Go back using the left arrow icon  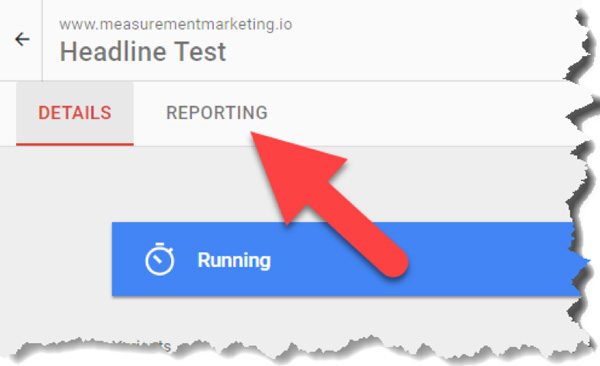point(22,39)
